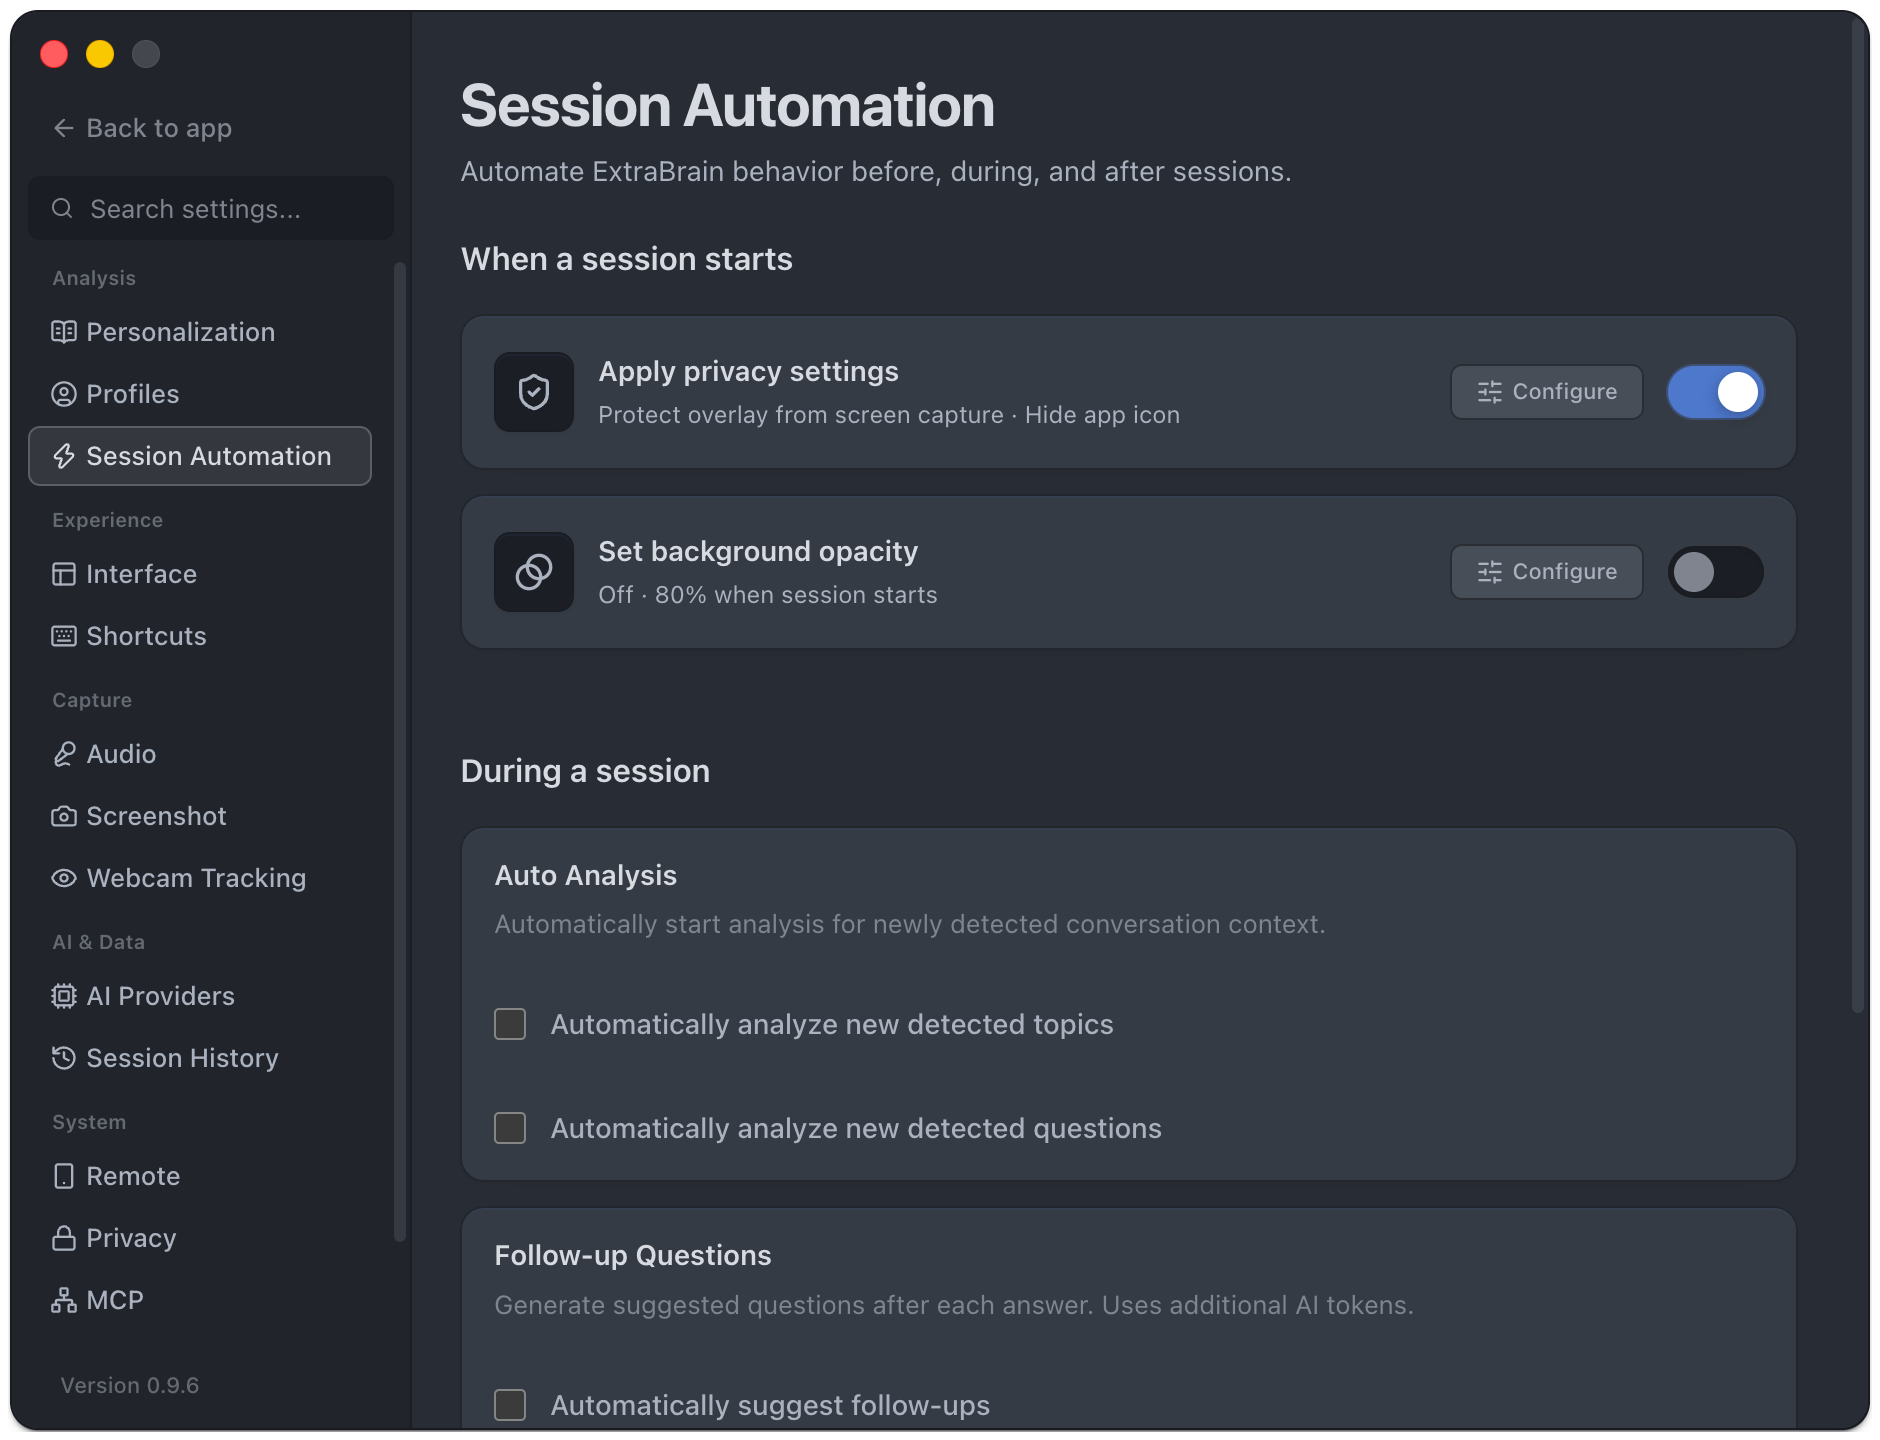The width and height of the screenshot is (1880, 1440).
Task: Click the sidebar scrollbar
Action: coord(400,752)
